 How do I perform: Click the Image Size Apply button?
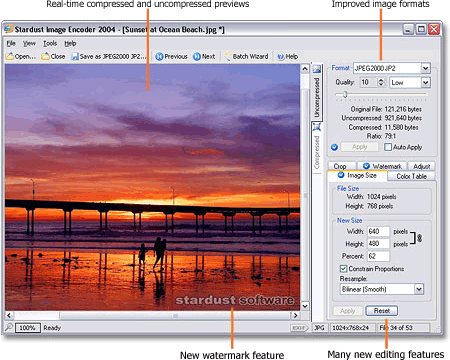[348, 311]
